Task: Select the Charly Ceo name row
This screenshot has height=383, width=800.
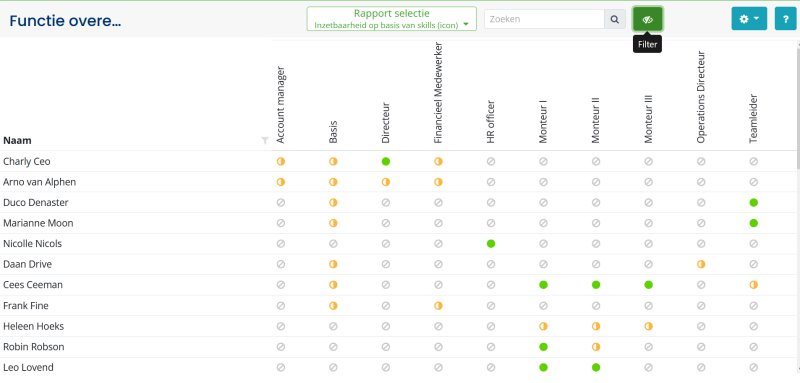Action: [x=27, y=162]
